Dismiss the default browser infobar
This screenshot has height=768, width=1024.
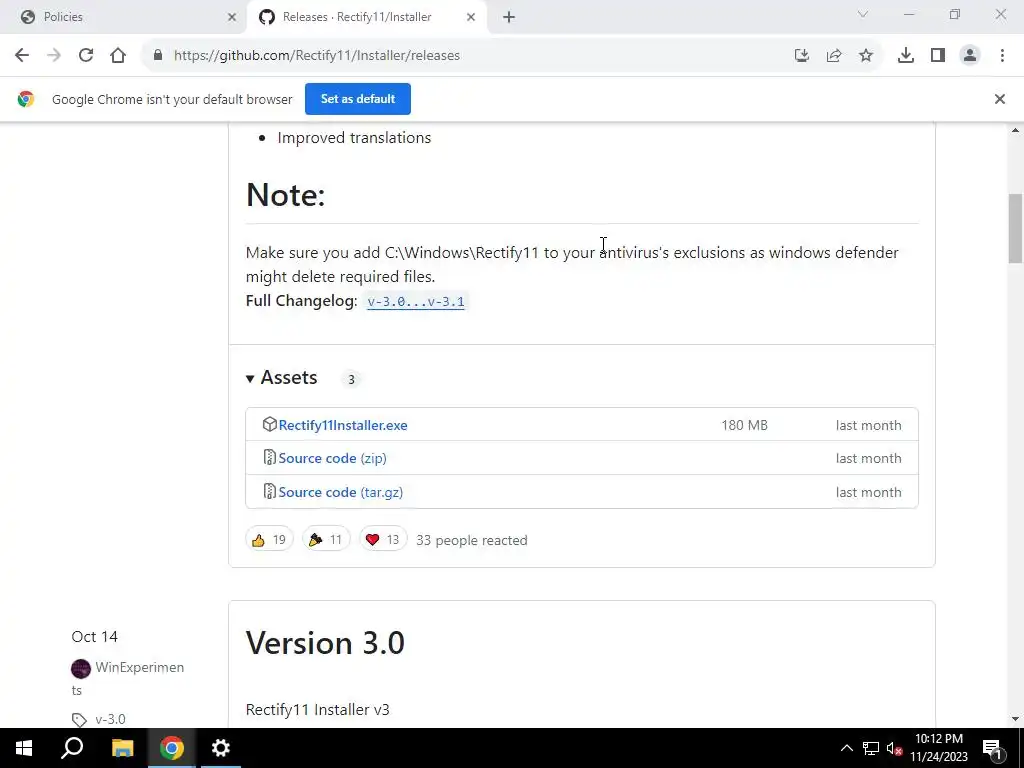1000,99
